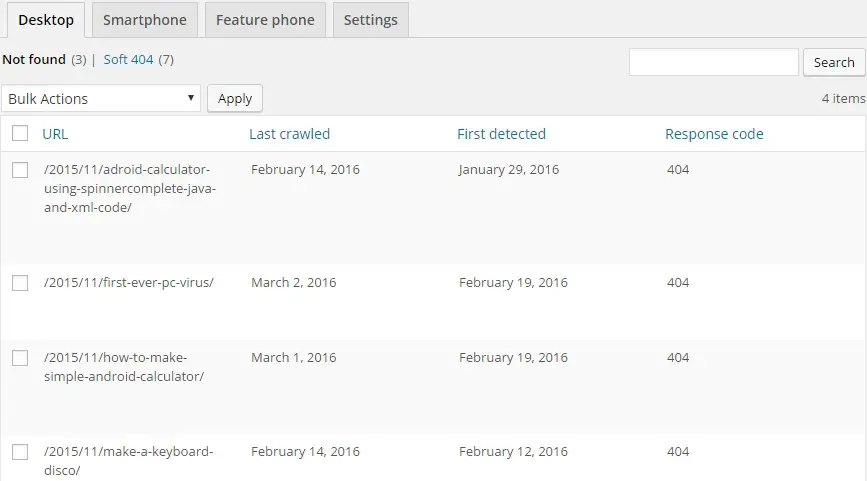Check the adroid-calculator URL row checkbox
This screenshot has height=481, width=867.
point(20,170)
